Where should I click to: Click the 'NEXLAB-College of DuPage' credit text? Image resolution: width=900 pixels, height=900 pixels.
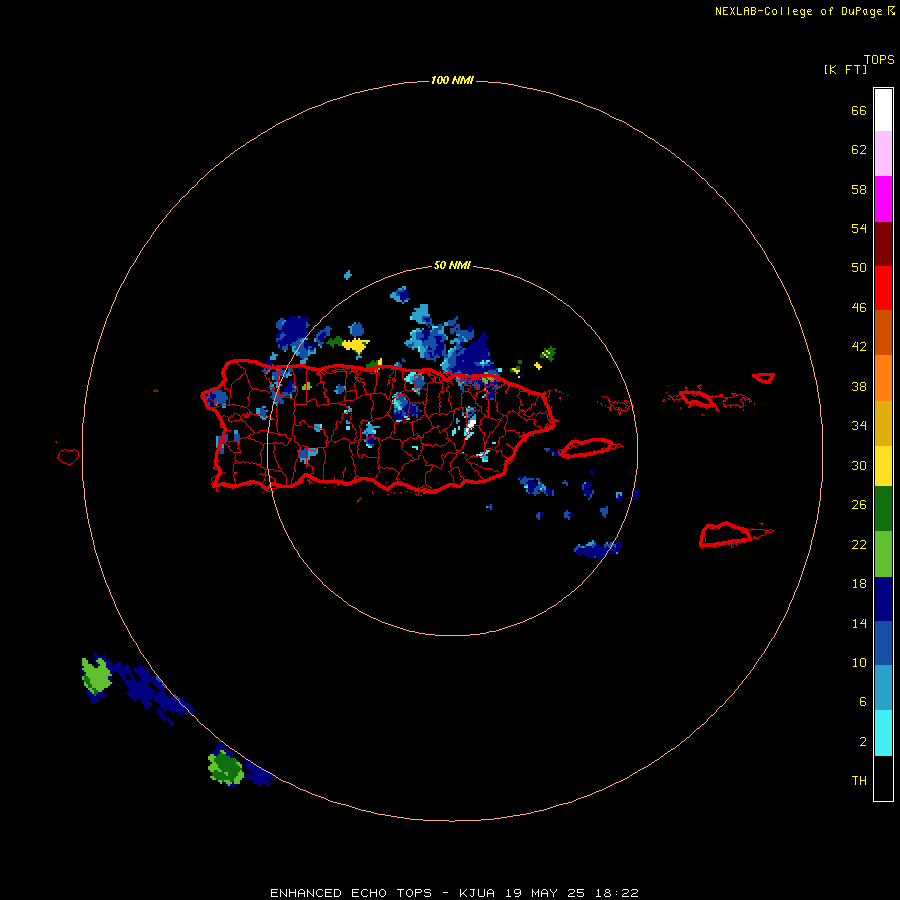pos(798,11)
